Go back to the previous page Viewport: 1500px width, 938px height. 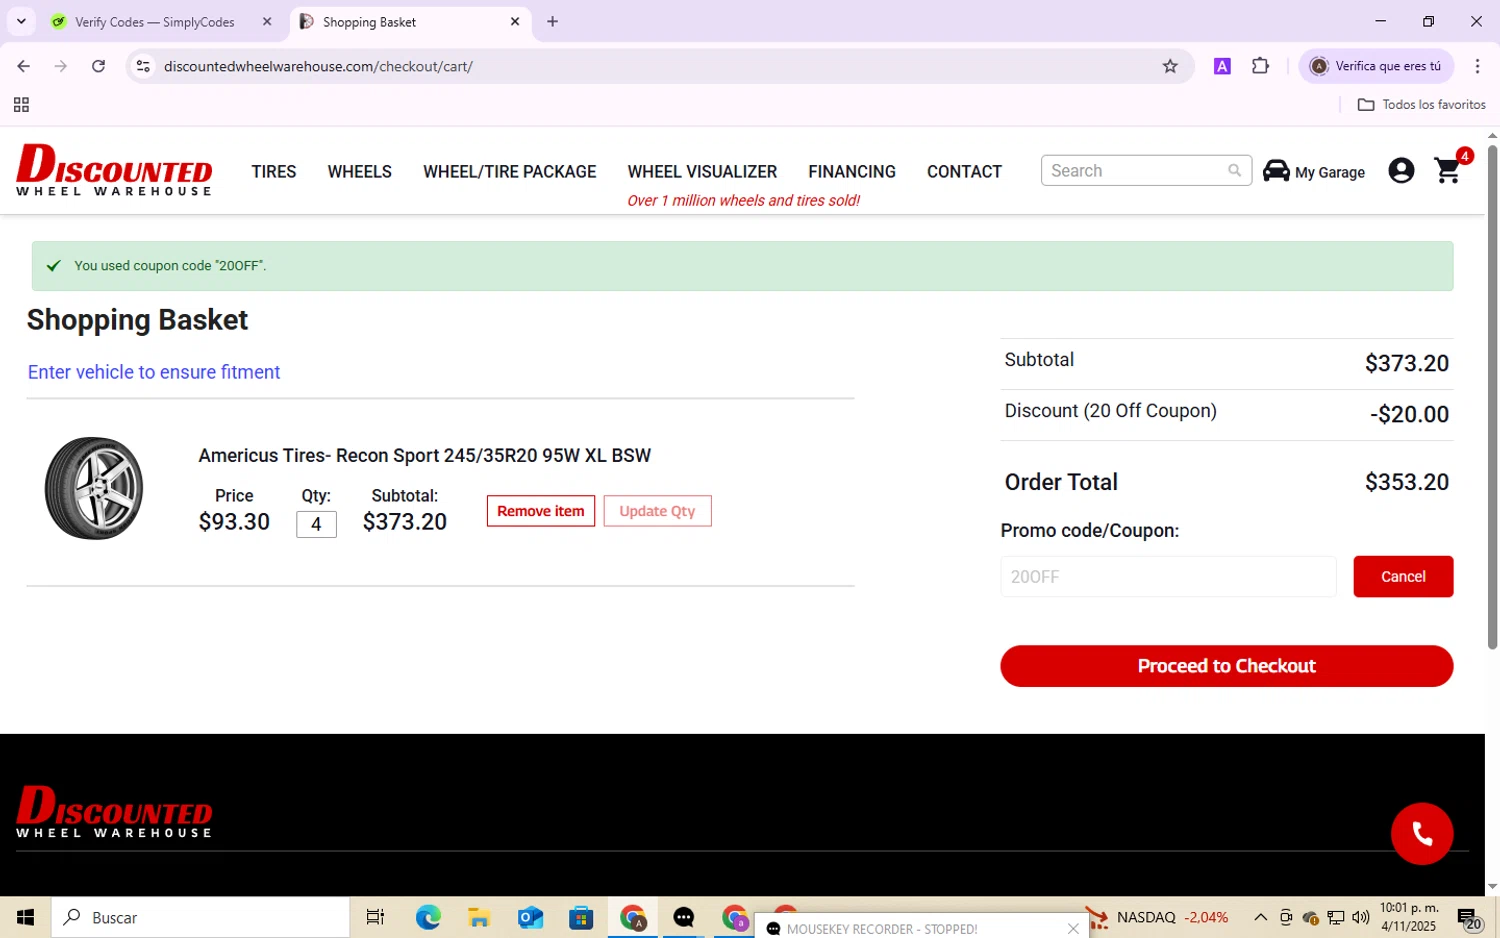coord(24,66)
